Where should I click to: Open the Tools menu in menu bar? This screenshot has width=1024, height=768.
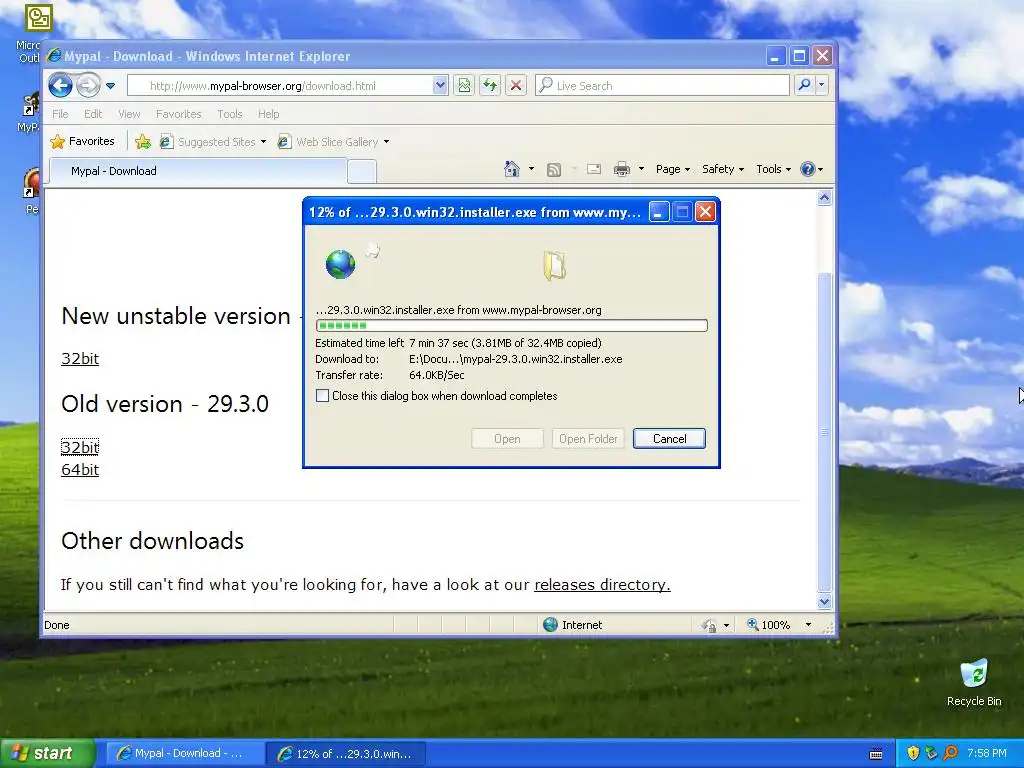click(230, 114)
